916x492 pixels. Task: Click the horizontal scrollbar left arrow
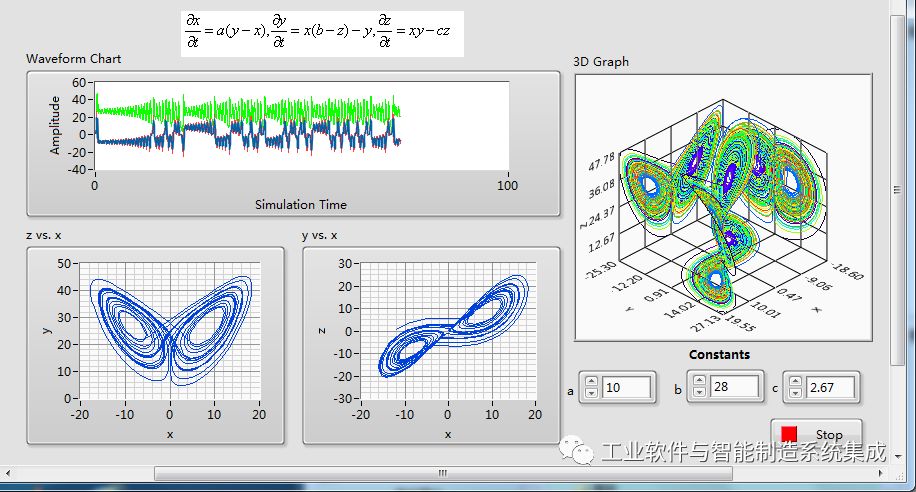click(x=8, y=473)
